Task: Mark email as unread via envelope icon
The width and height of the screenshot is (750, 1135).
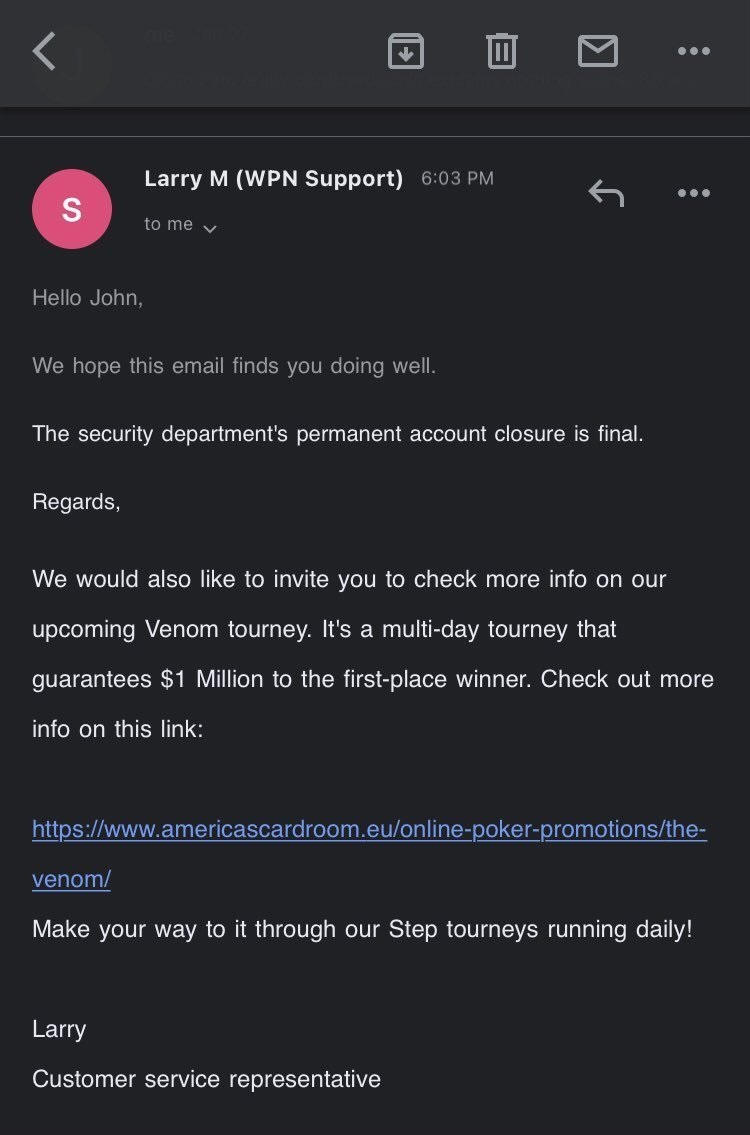Action: pos(597,51)
